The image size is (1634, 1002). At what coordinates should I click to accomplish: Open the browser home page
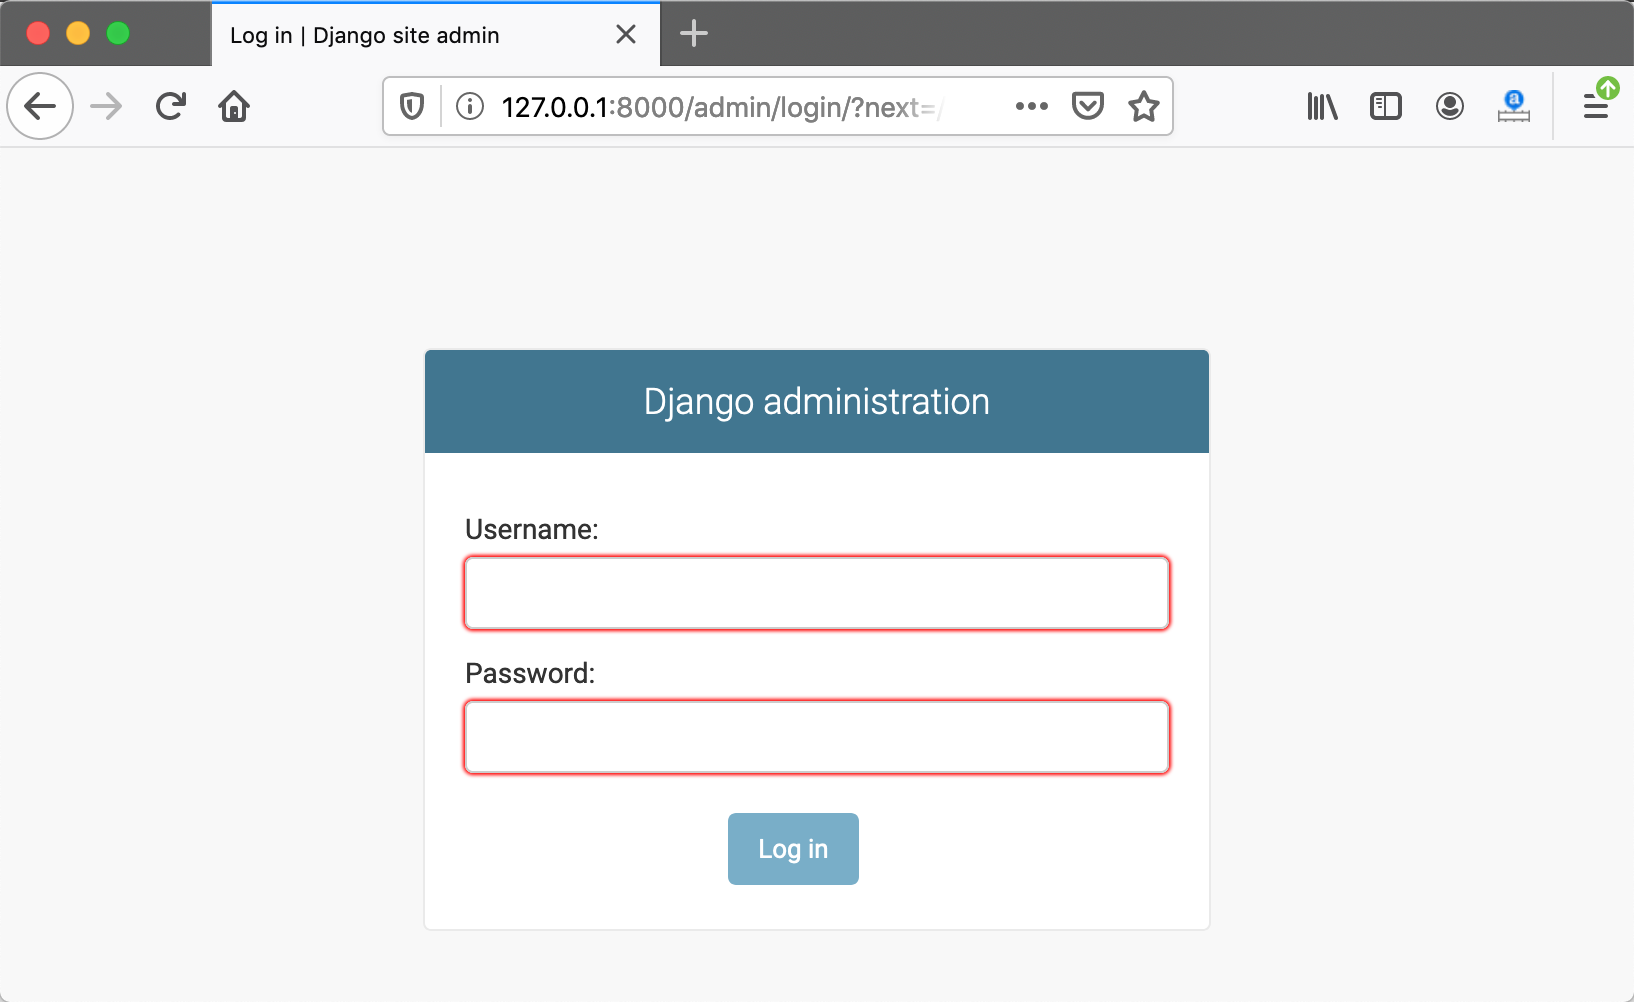point(234,106)
